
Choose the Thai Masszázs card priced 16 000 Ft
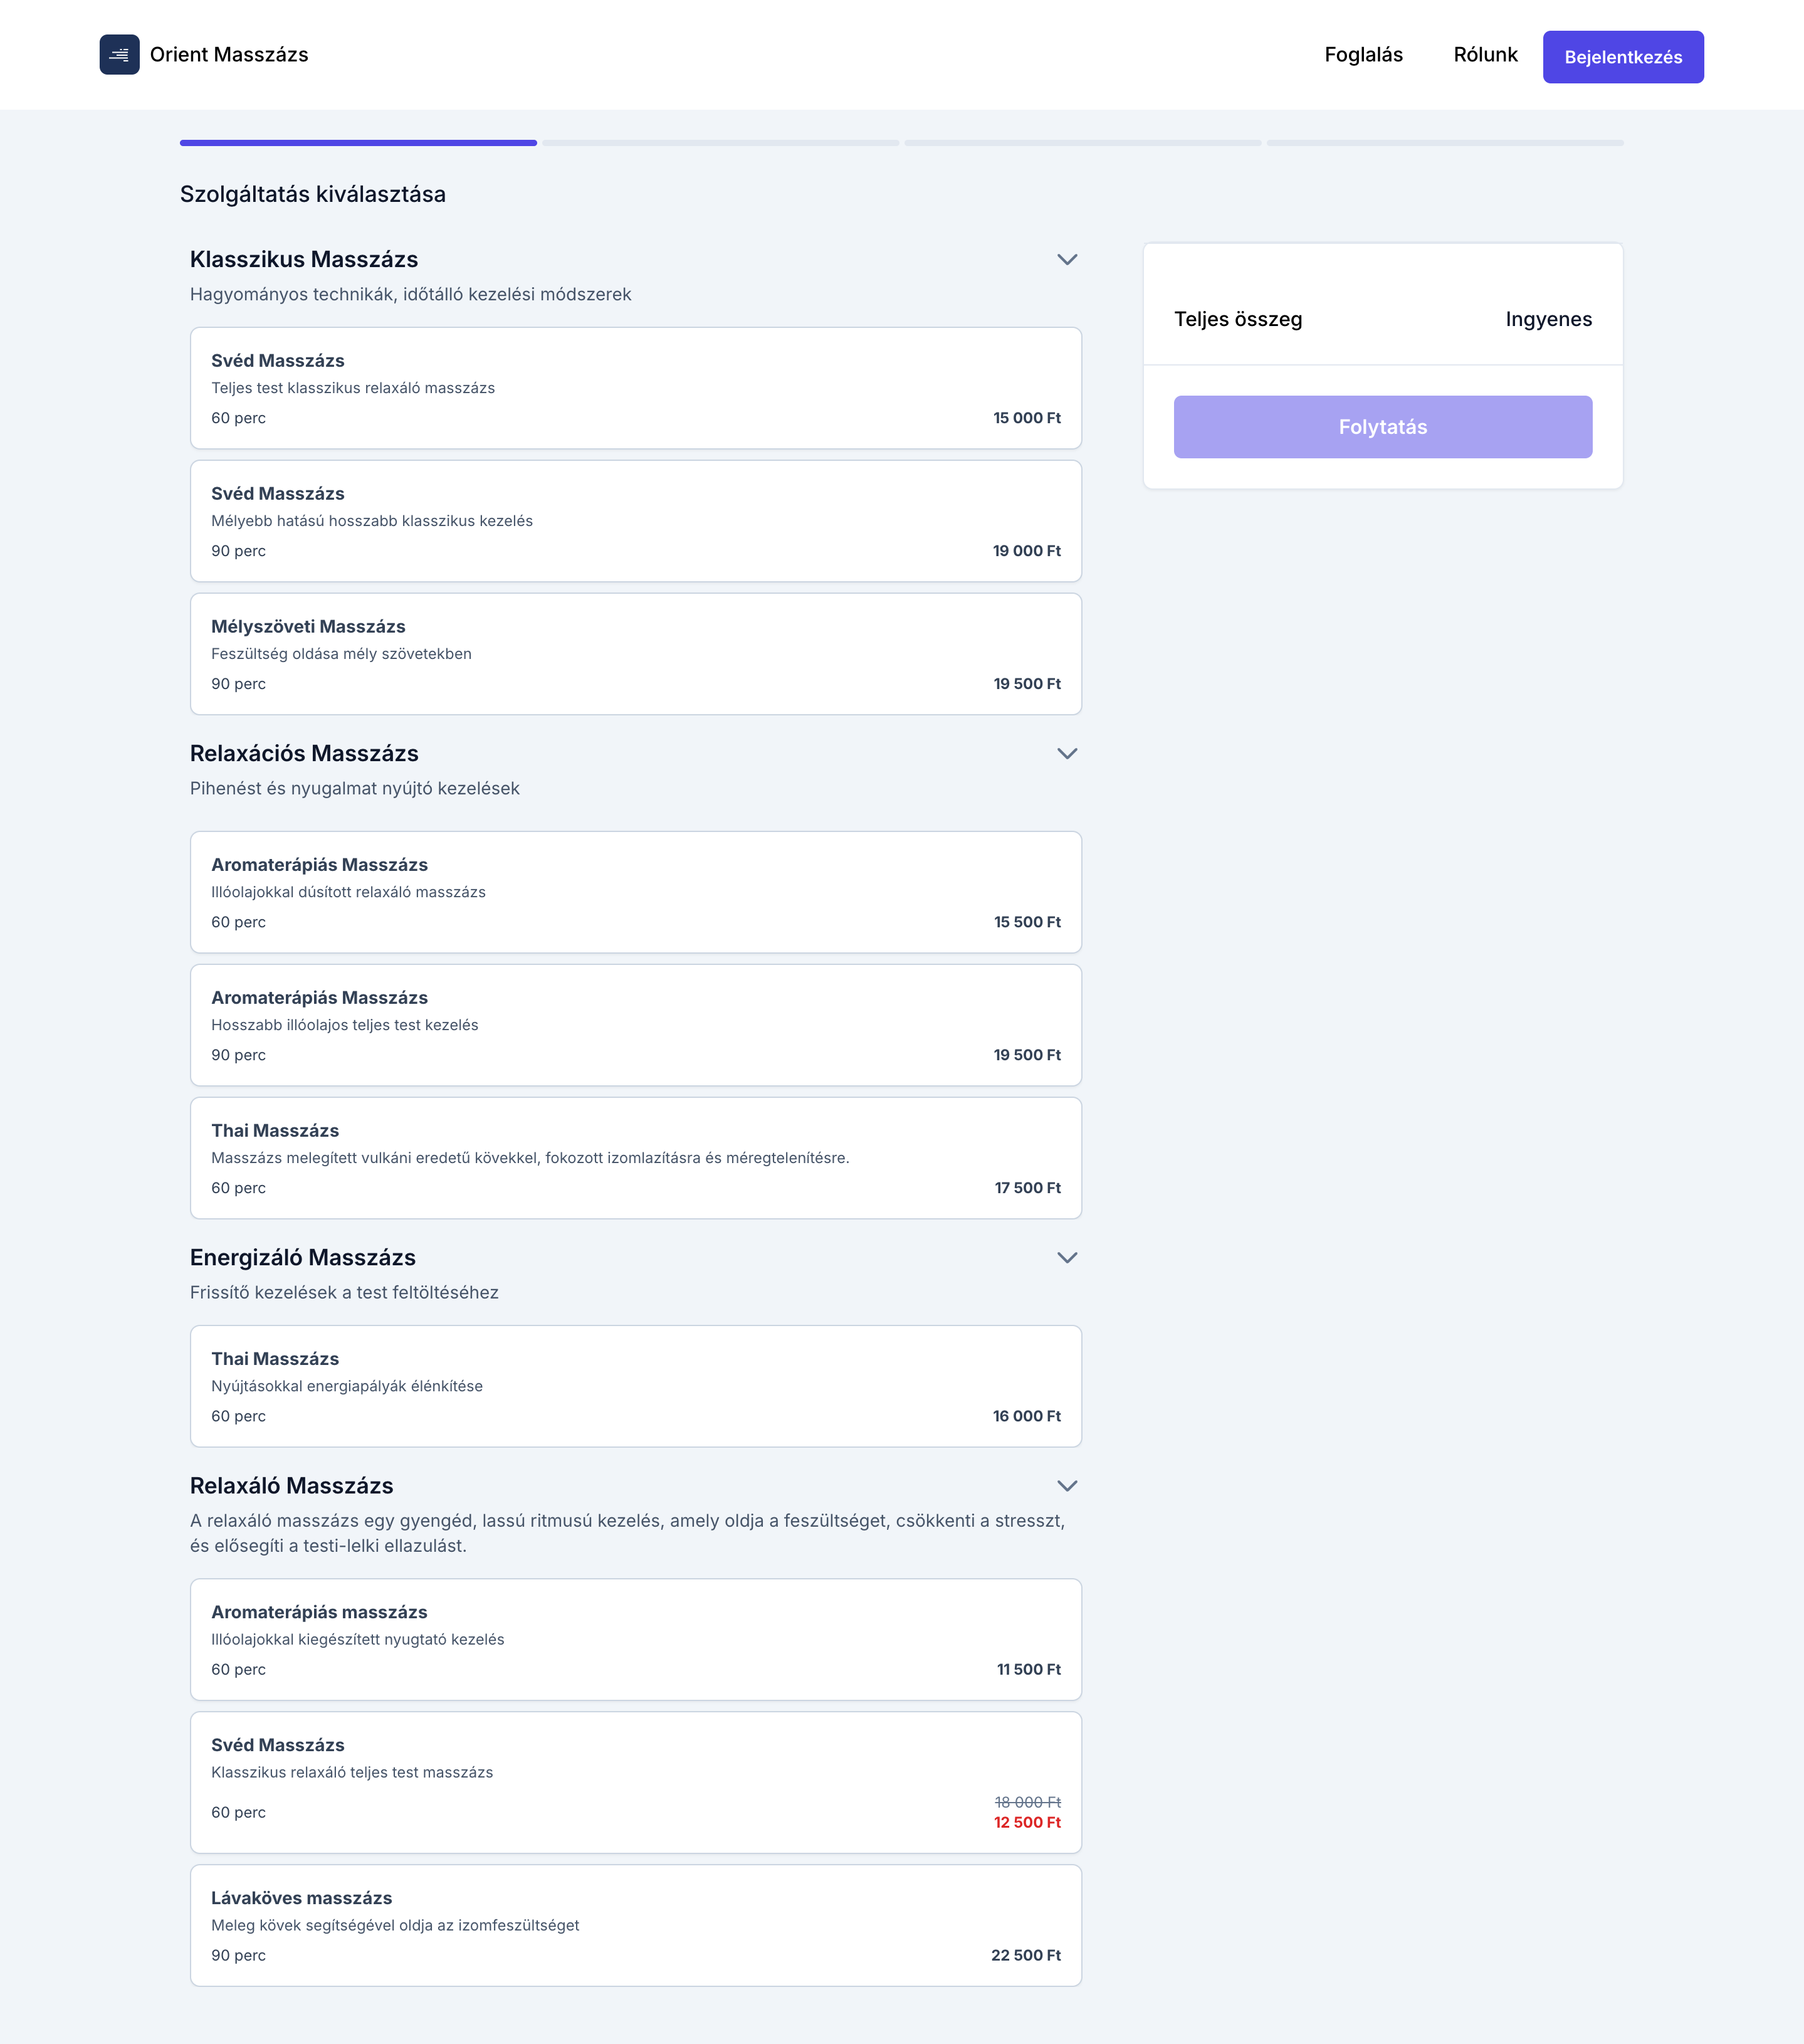[x=636, y=1386]
